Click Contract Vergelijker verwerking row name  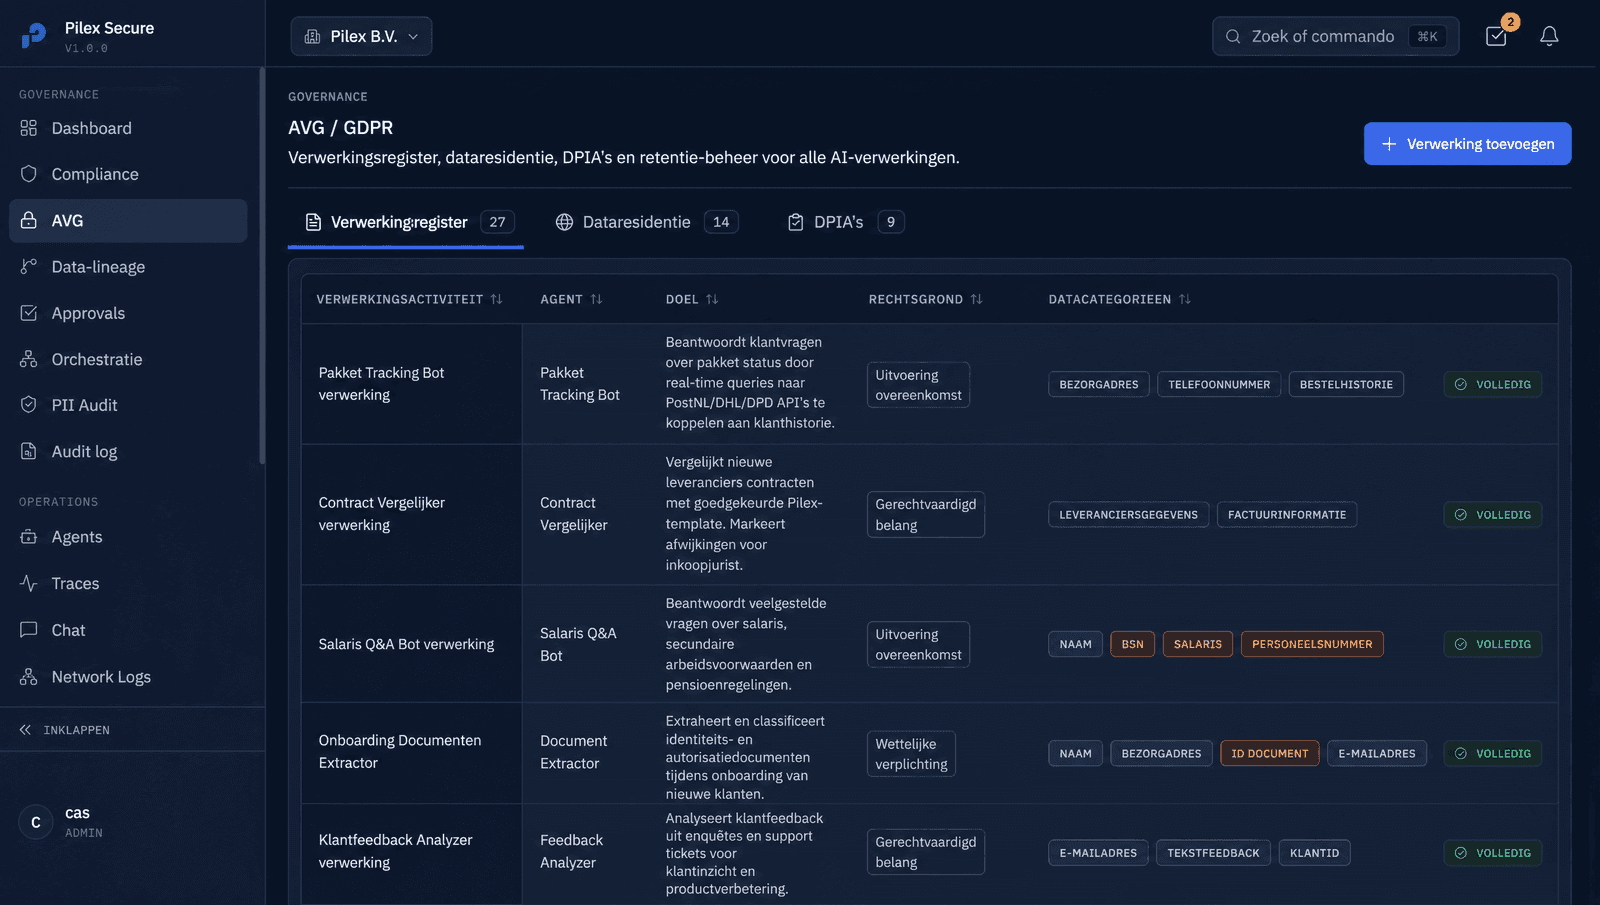click(x=381, y=514)
